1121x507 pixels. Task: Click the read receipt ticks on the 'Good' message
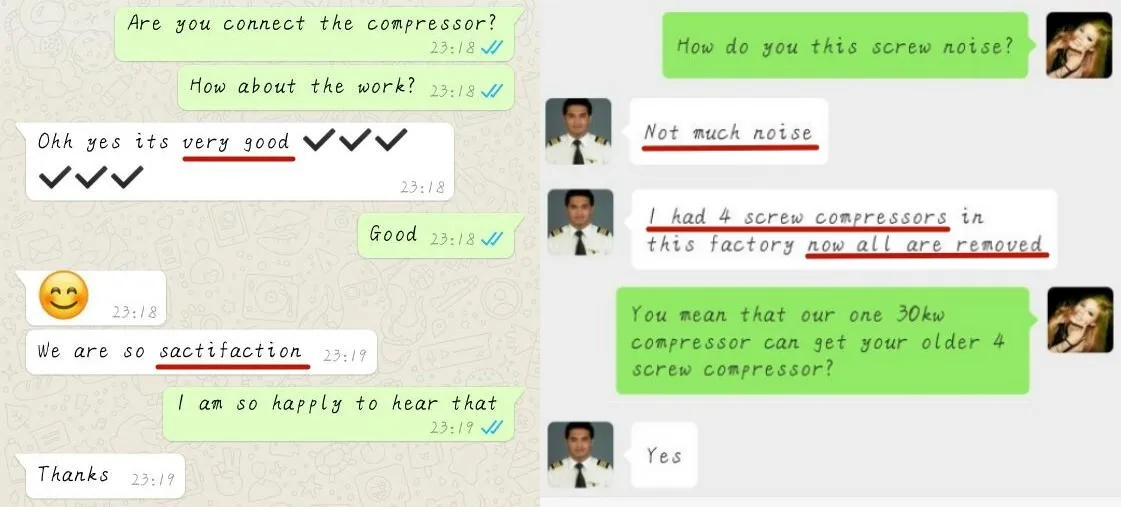click(492, 239)
